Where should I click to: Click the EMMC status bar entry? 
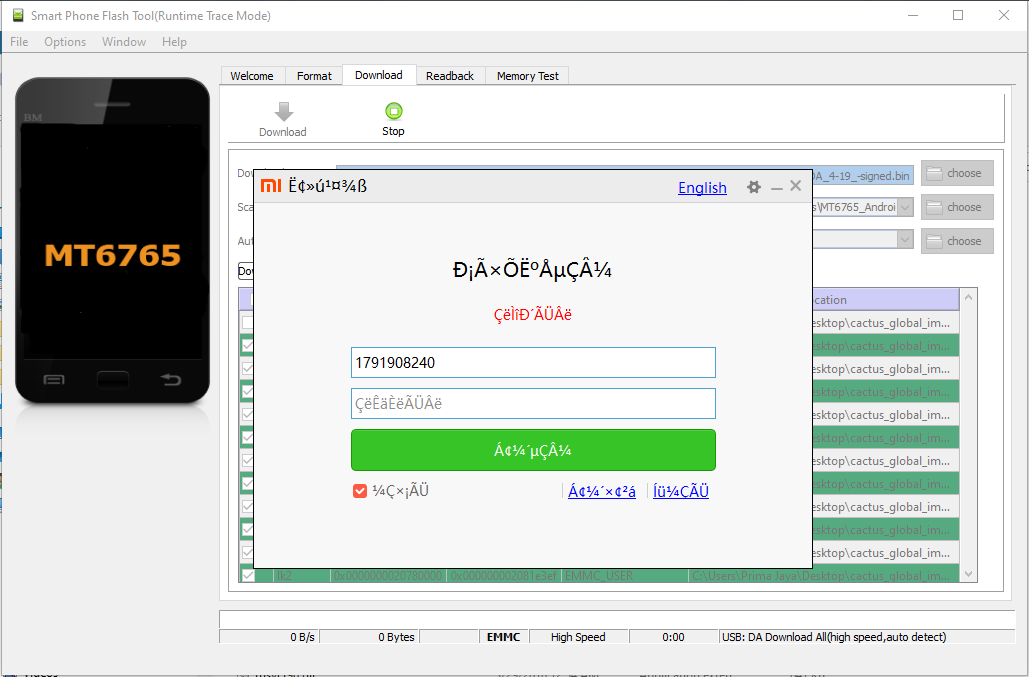[503, 637]
